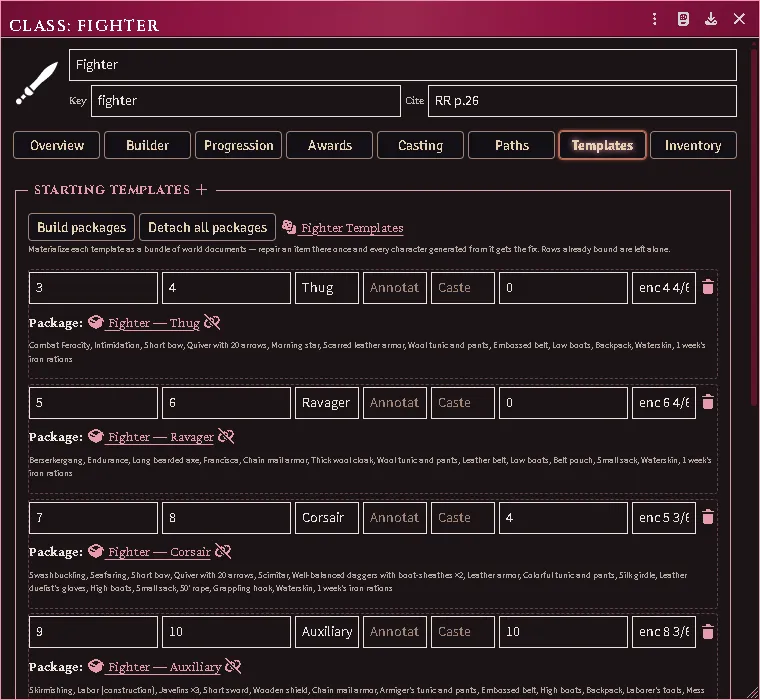This screenshot has width=760, height=700.
Task: Click the download/export icon in header
Action: click(x=711, y=19)
